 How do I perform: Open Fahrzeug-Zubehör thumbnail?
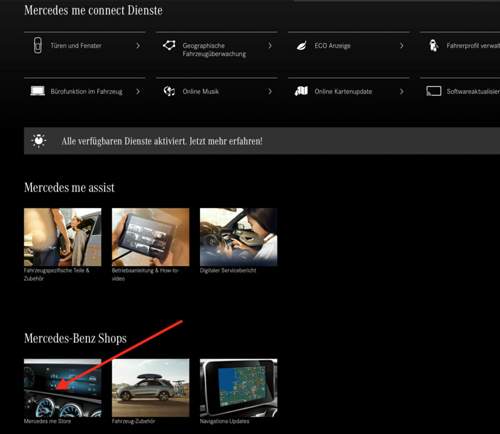click(x=151, y=388)
